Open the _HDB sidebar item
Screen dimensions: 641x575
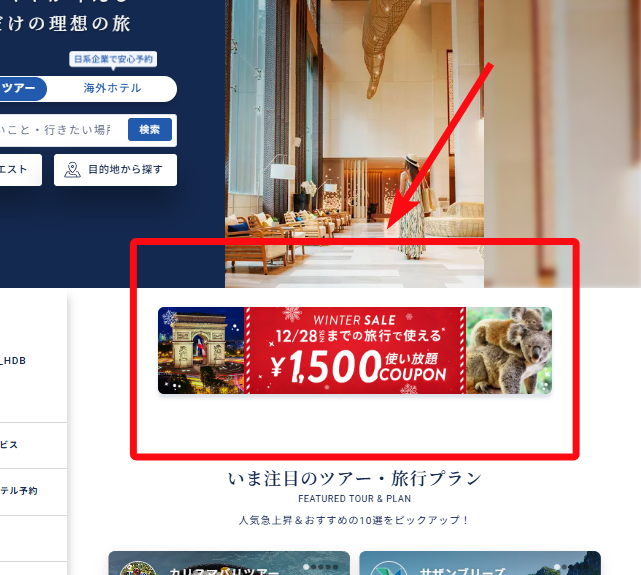[34, 360]
